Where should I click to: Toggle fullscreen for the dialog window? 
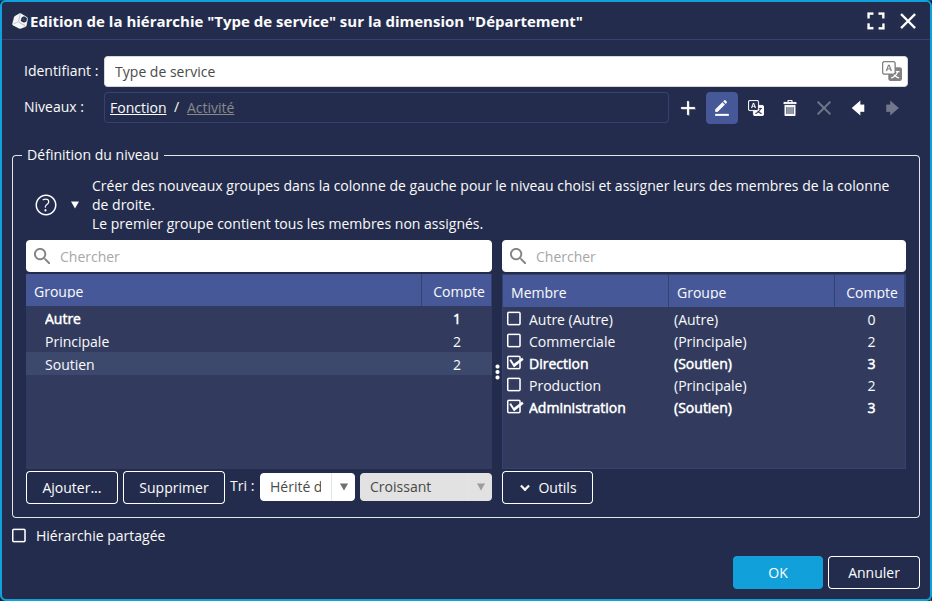[876, 21]
